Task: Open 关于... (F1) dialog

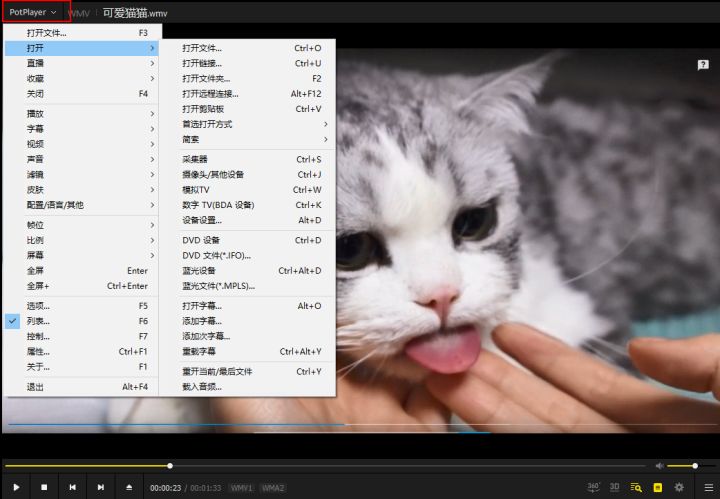Action: pyautogui.click(x=82, y=366)
